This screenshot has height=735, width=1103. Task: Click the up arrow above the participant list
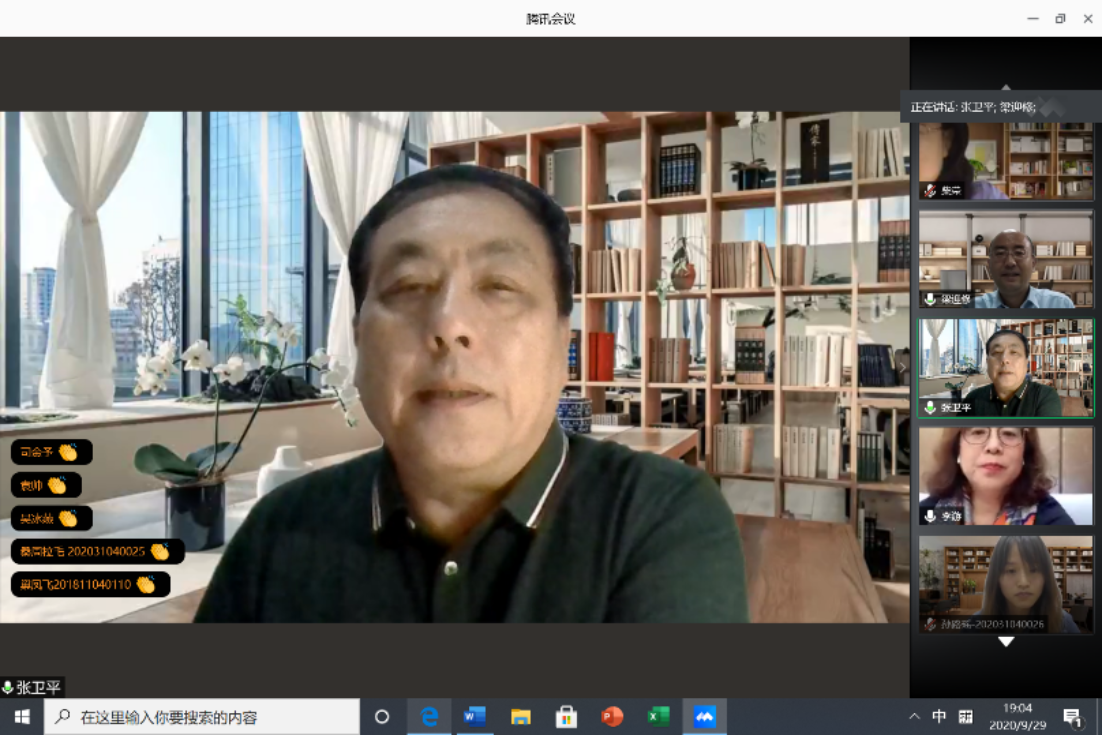tap(1004, 88)
